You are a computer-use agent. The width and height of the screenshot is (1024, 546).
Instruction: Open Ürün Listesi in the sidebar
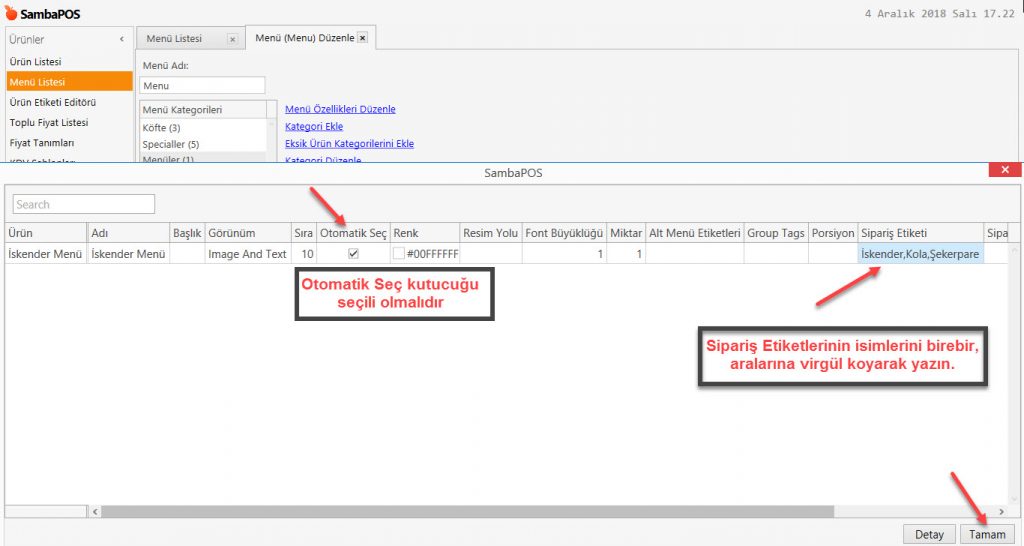pos(36,62)
